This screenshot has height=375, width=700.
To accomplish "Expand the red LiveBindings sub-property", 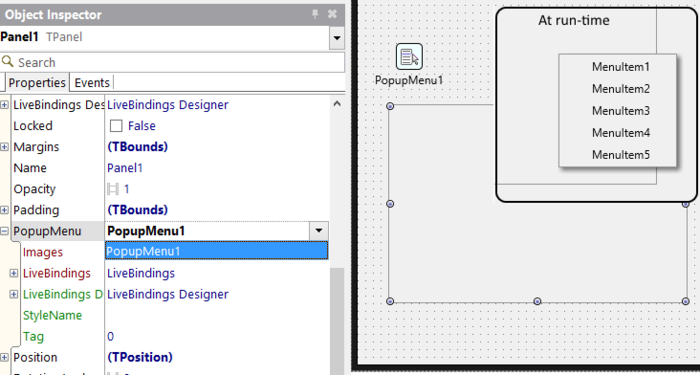I will pyautogui.click(x=14, y=273).
